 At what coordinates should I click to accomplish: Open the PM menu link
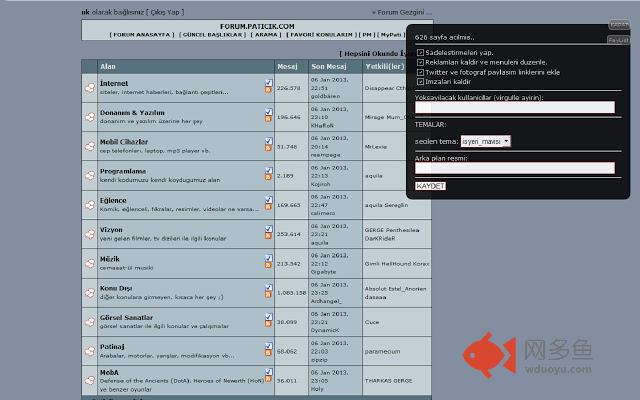click(367, 35)
